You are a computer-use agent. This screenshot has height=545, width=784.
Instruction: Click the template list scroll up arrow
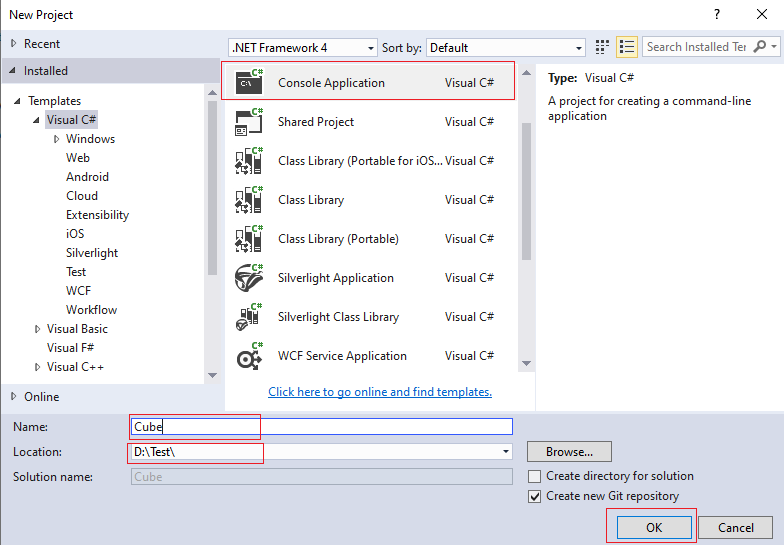coord(526,73)
